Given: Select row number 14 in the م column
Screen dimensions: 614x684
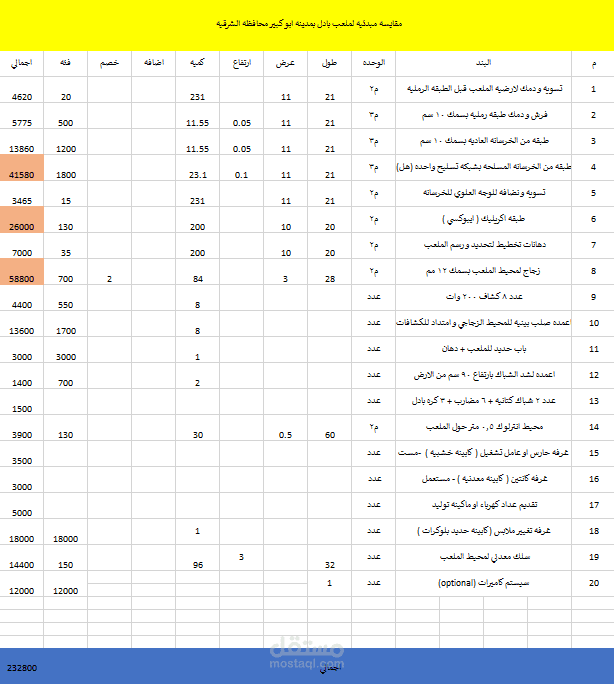Looking at the screenshot, I should [x=594, y=428].
